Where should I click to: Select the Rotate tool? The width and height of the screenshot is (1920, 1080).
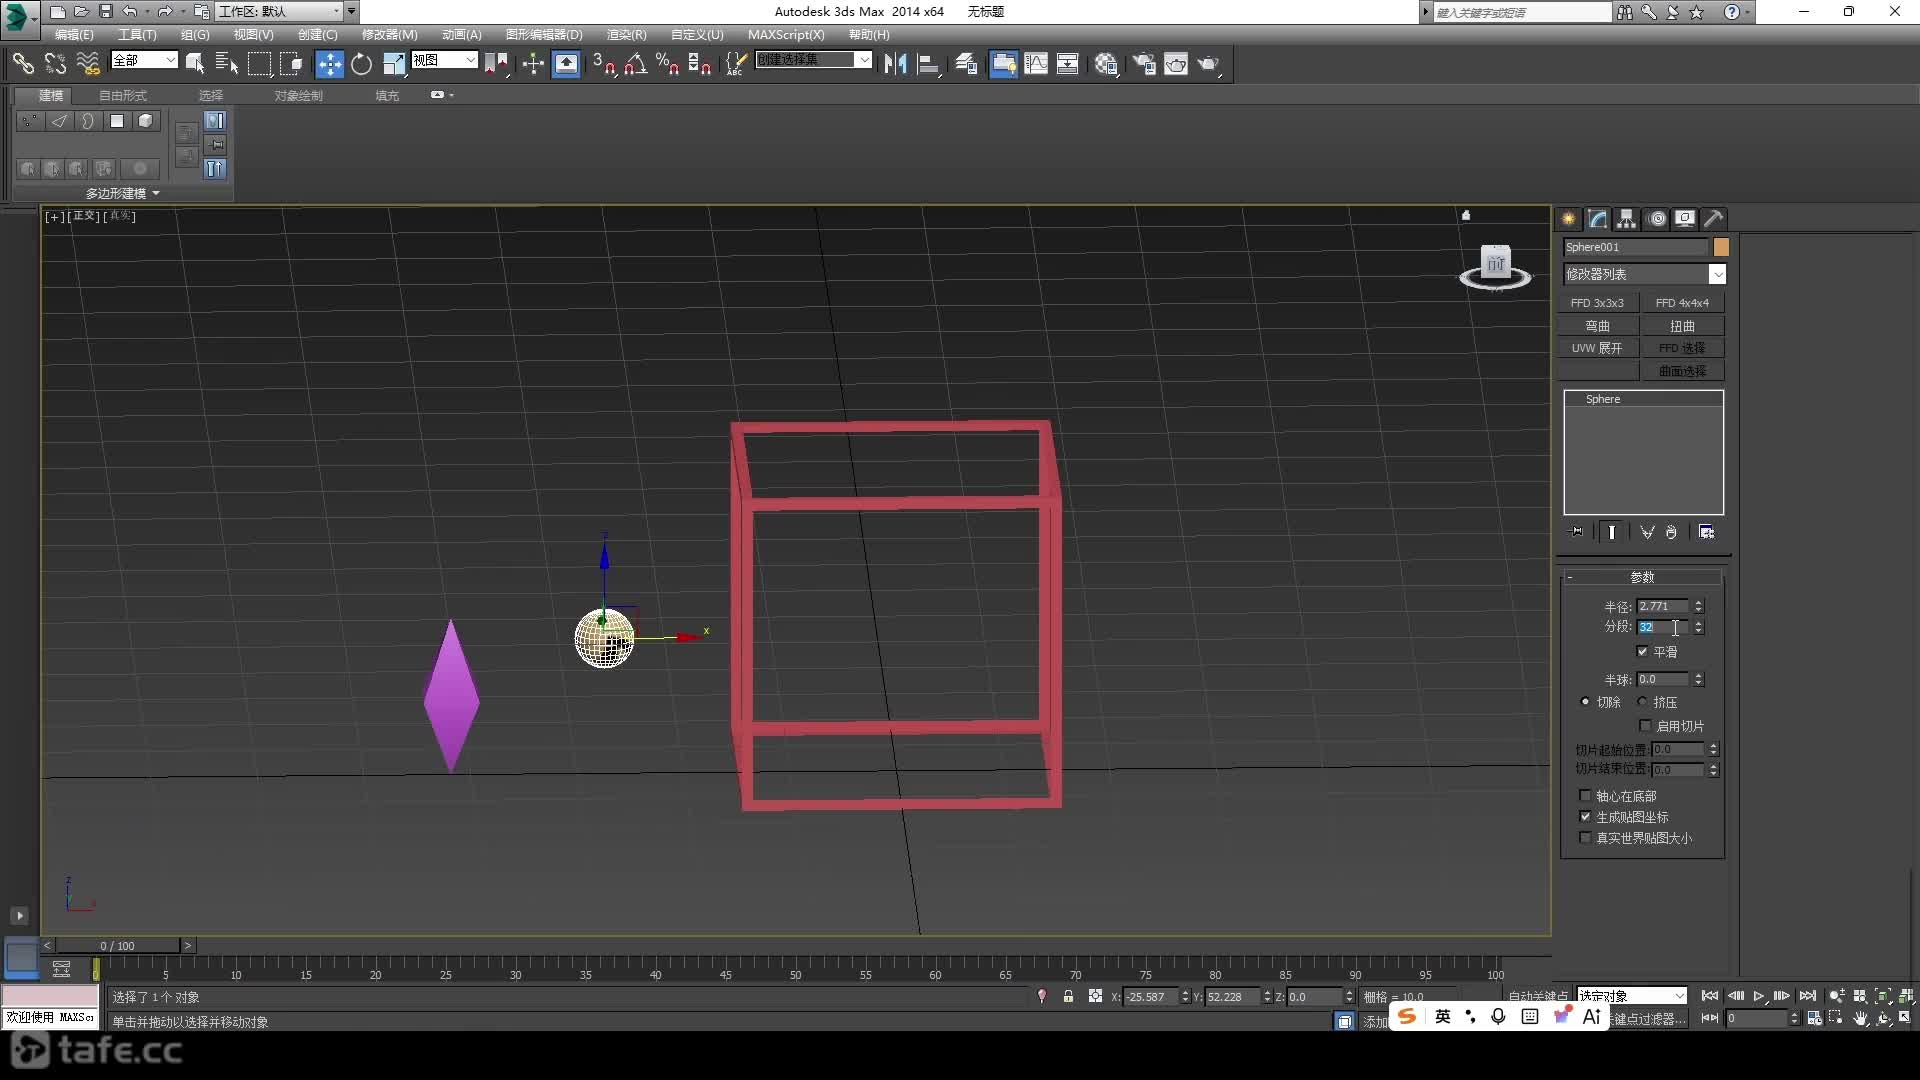(x=361, y=64)
